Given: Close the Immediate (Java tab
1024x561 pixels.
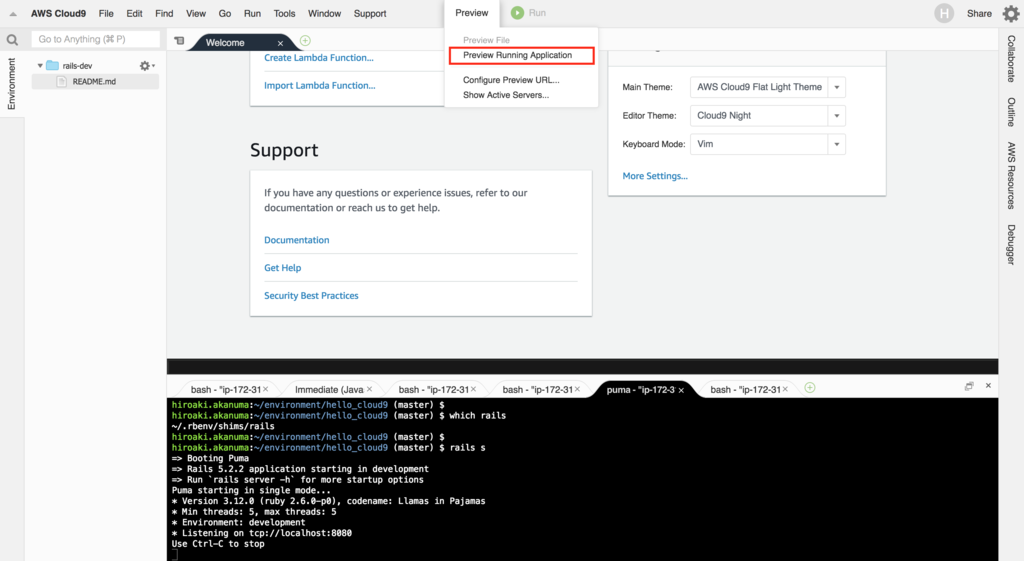Looking at the screenshot, I should (370, 389).
